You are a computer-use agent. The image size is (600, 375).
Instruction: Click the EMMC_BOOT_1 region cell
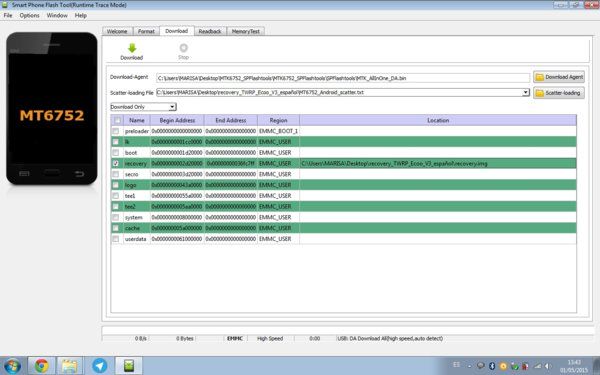click(x=279, y=131)
